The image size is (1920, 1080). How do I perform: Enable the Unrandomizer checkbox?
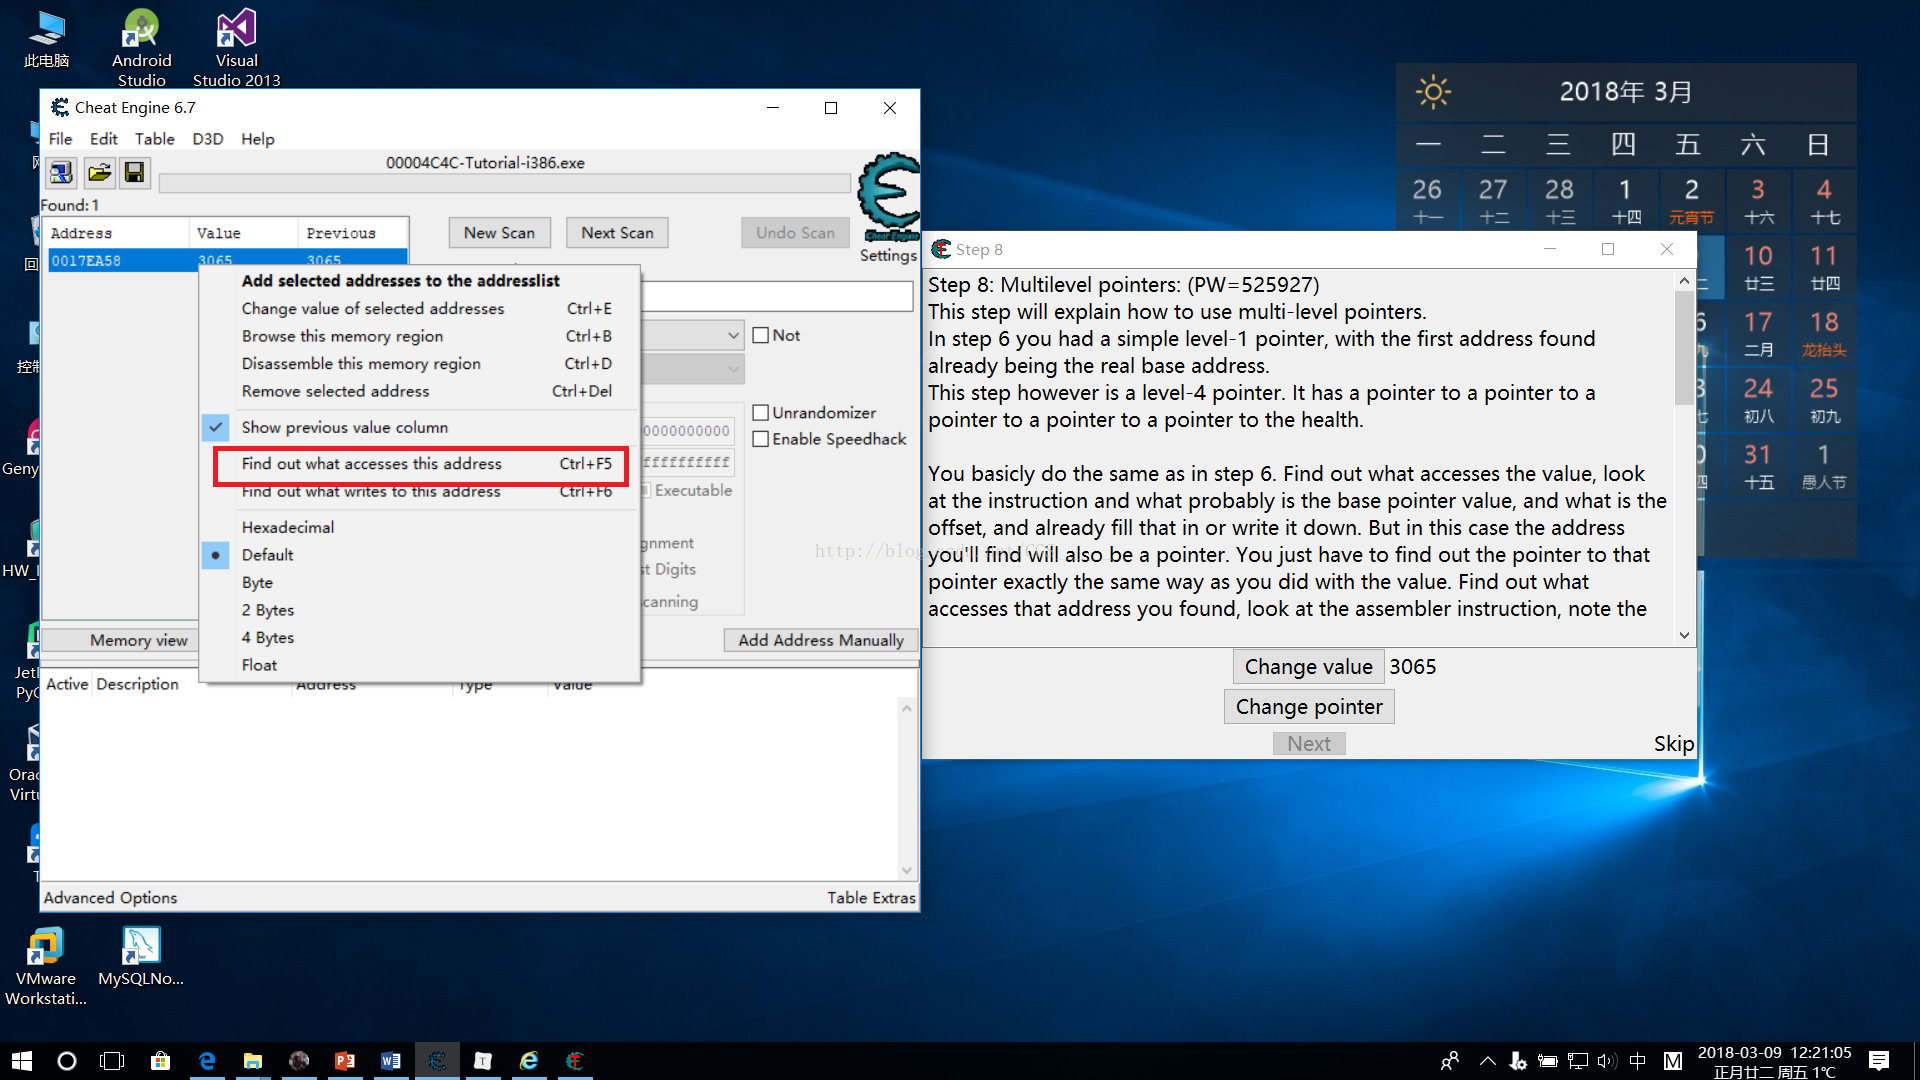pyautogui.click(x=761, y=413)
